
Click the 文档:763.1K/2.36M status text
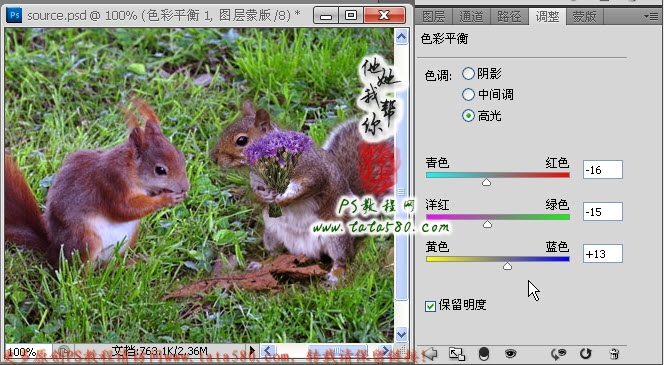160,351
